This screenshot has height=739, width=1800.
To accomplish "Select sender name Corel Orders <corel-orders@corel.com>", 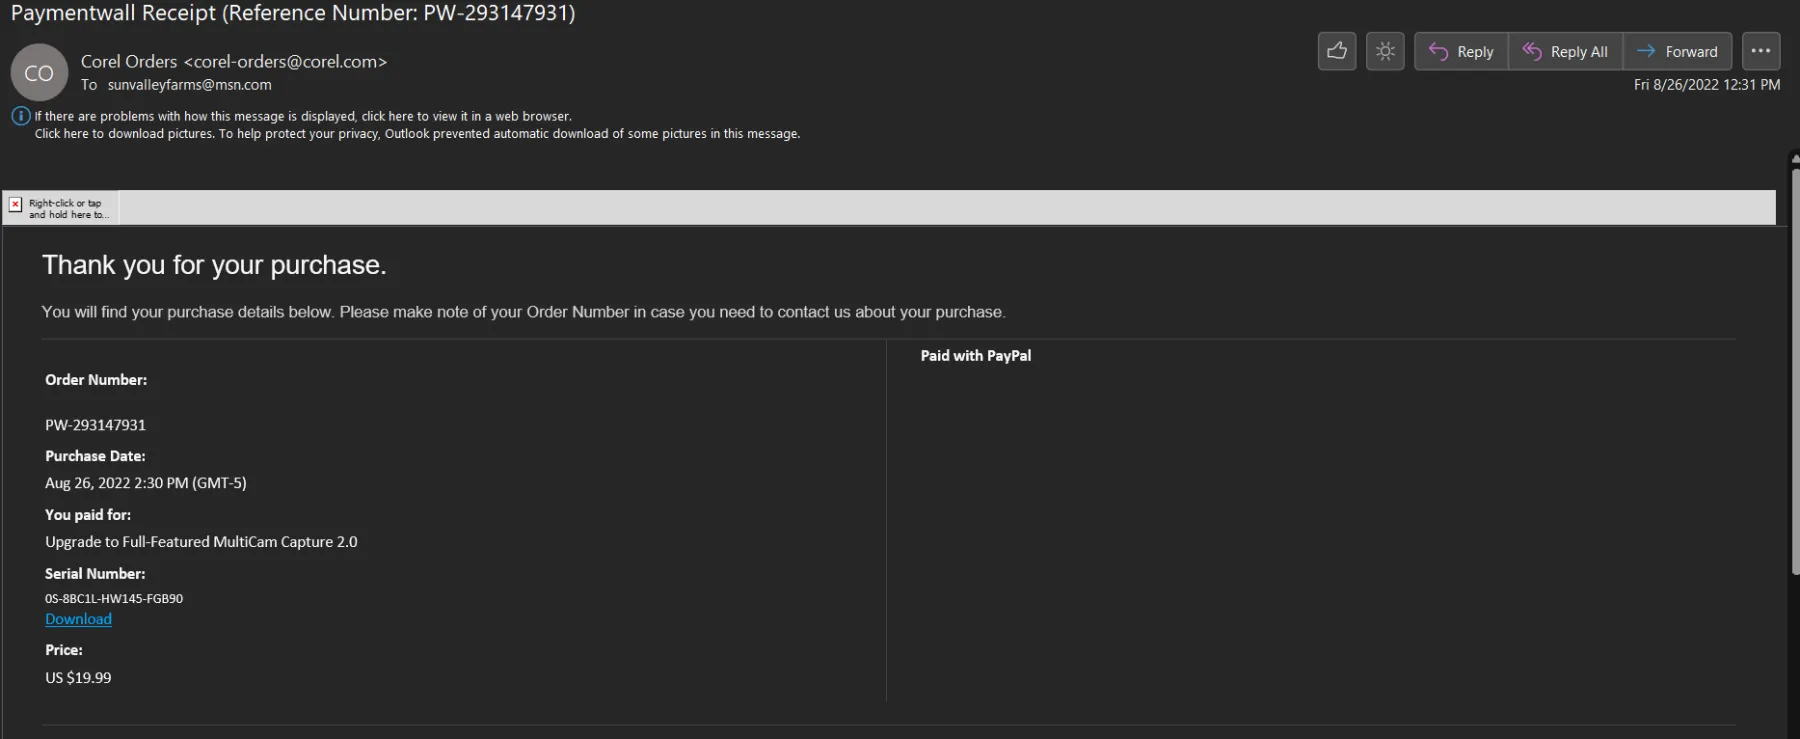I will 234,61.
